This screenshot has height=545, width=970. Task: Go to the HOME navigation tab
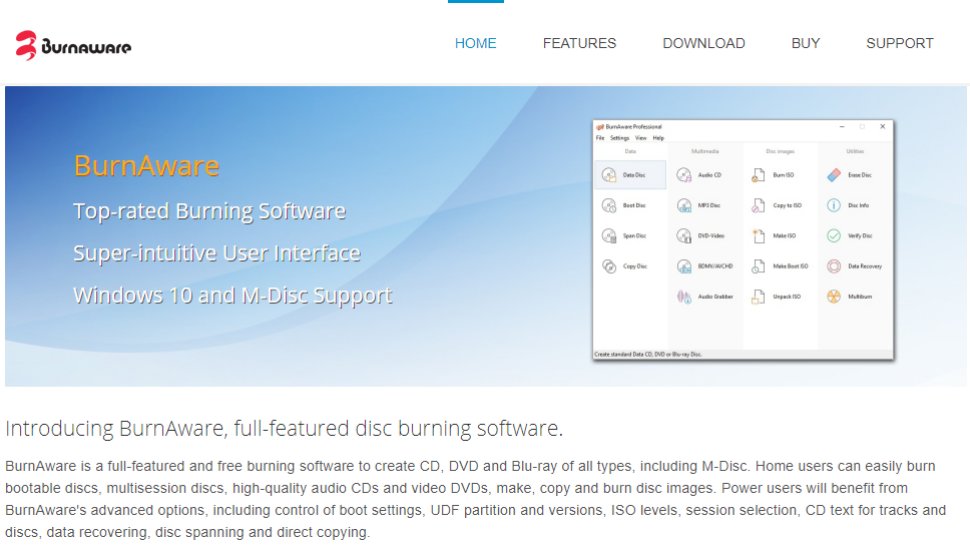475,43
